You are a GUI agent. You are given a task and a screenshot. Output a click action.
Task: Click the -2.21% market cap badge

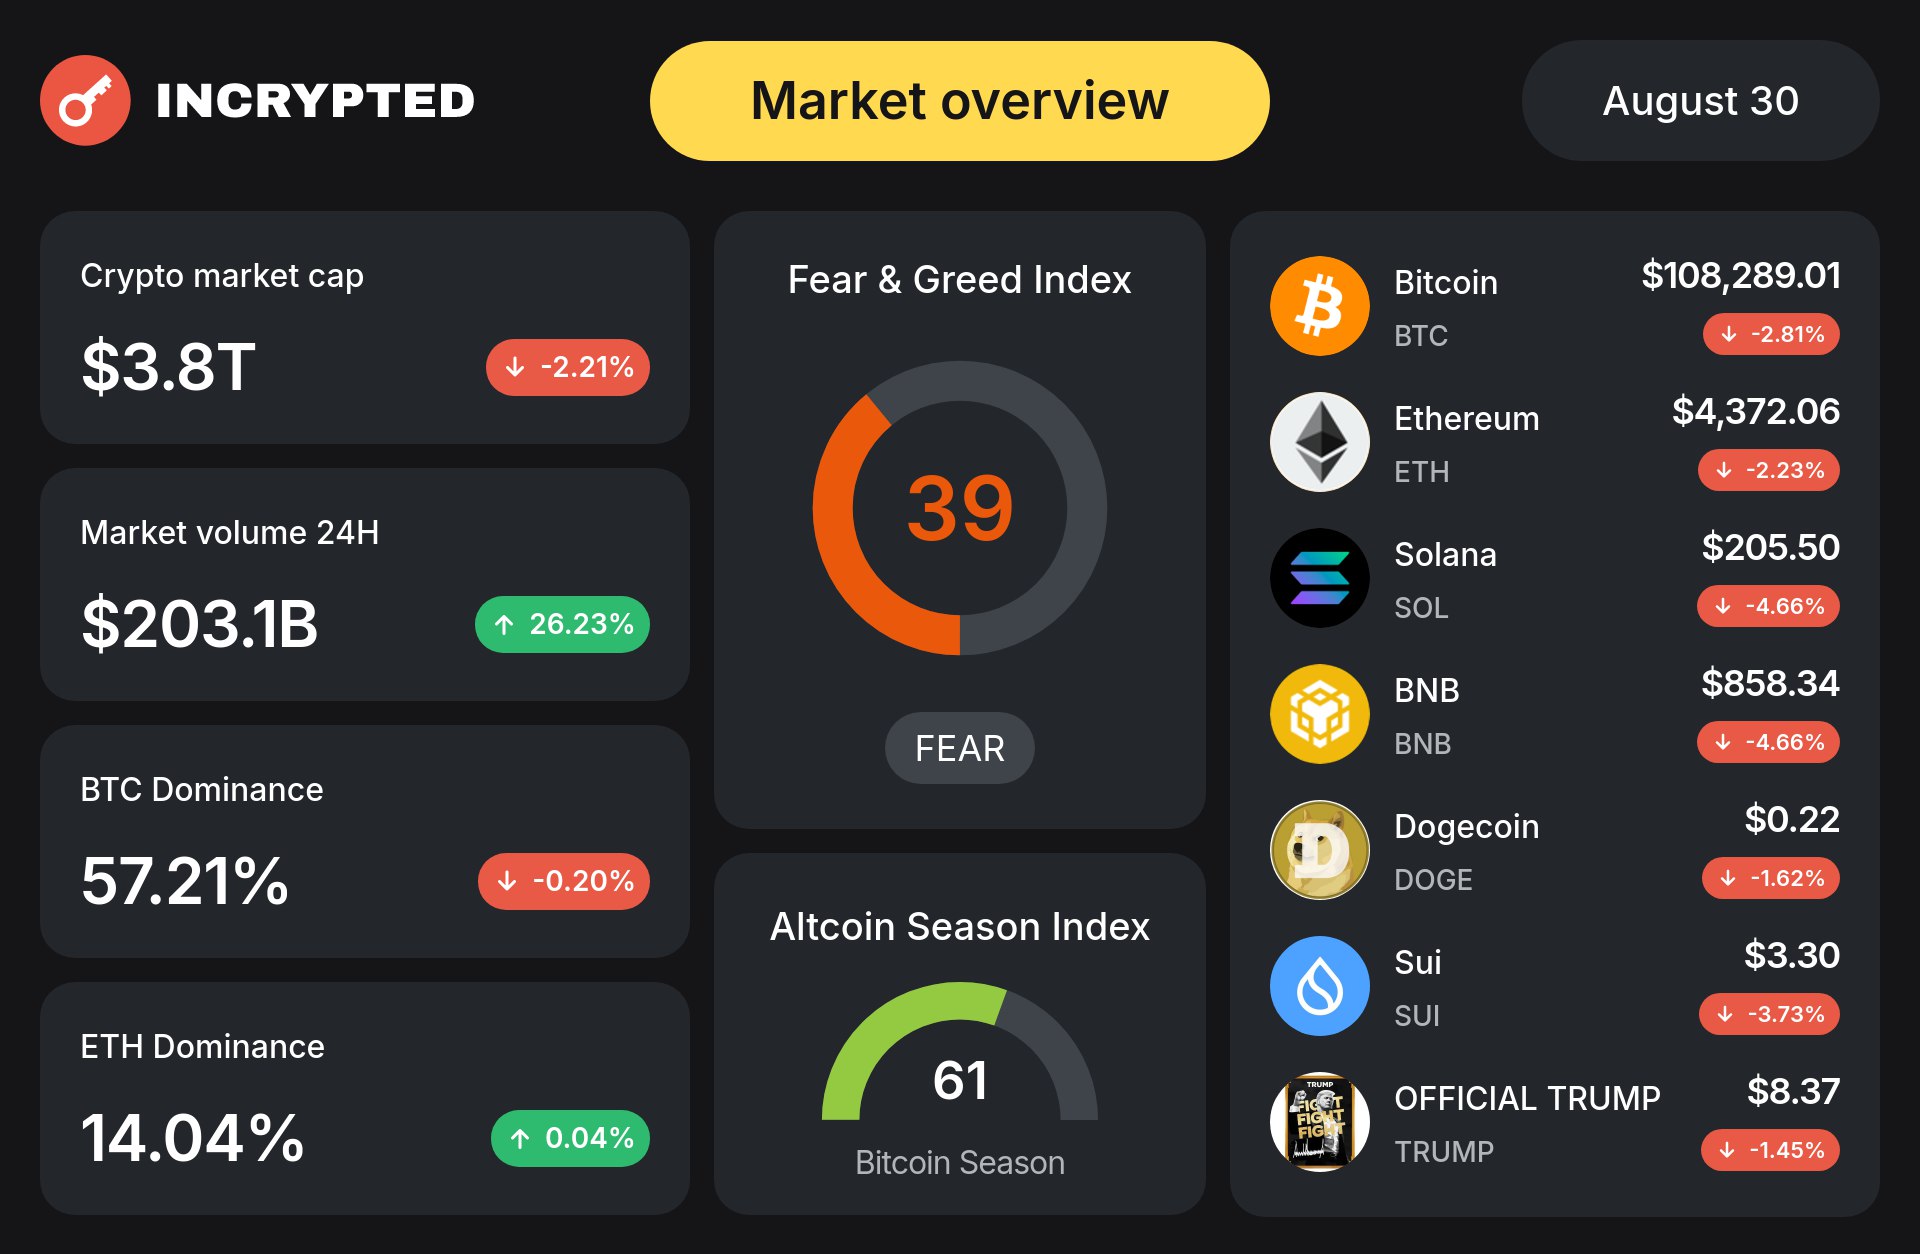point(568,367)
